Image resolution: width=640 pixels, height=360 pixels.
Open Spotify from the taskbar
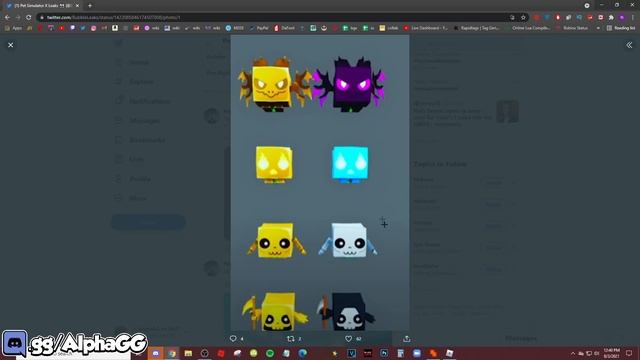click(270, 353)
